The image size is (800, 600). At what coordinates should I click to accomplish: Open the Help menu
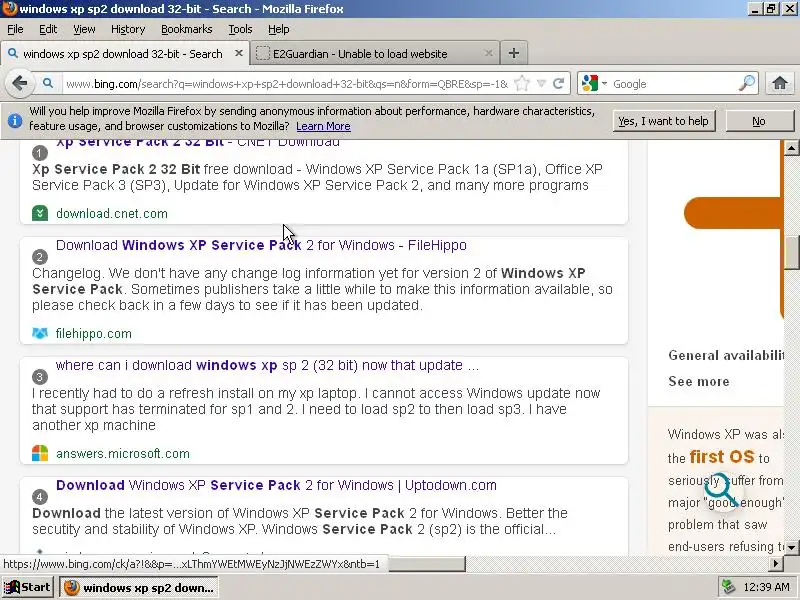[x=279, y=29]
